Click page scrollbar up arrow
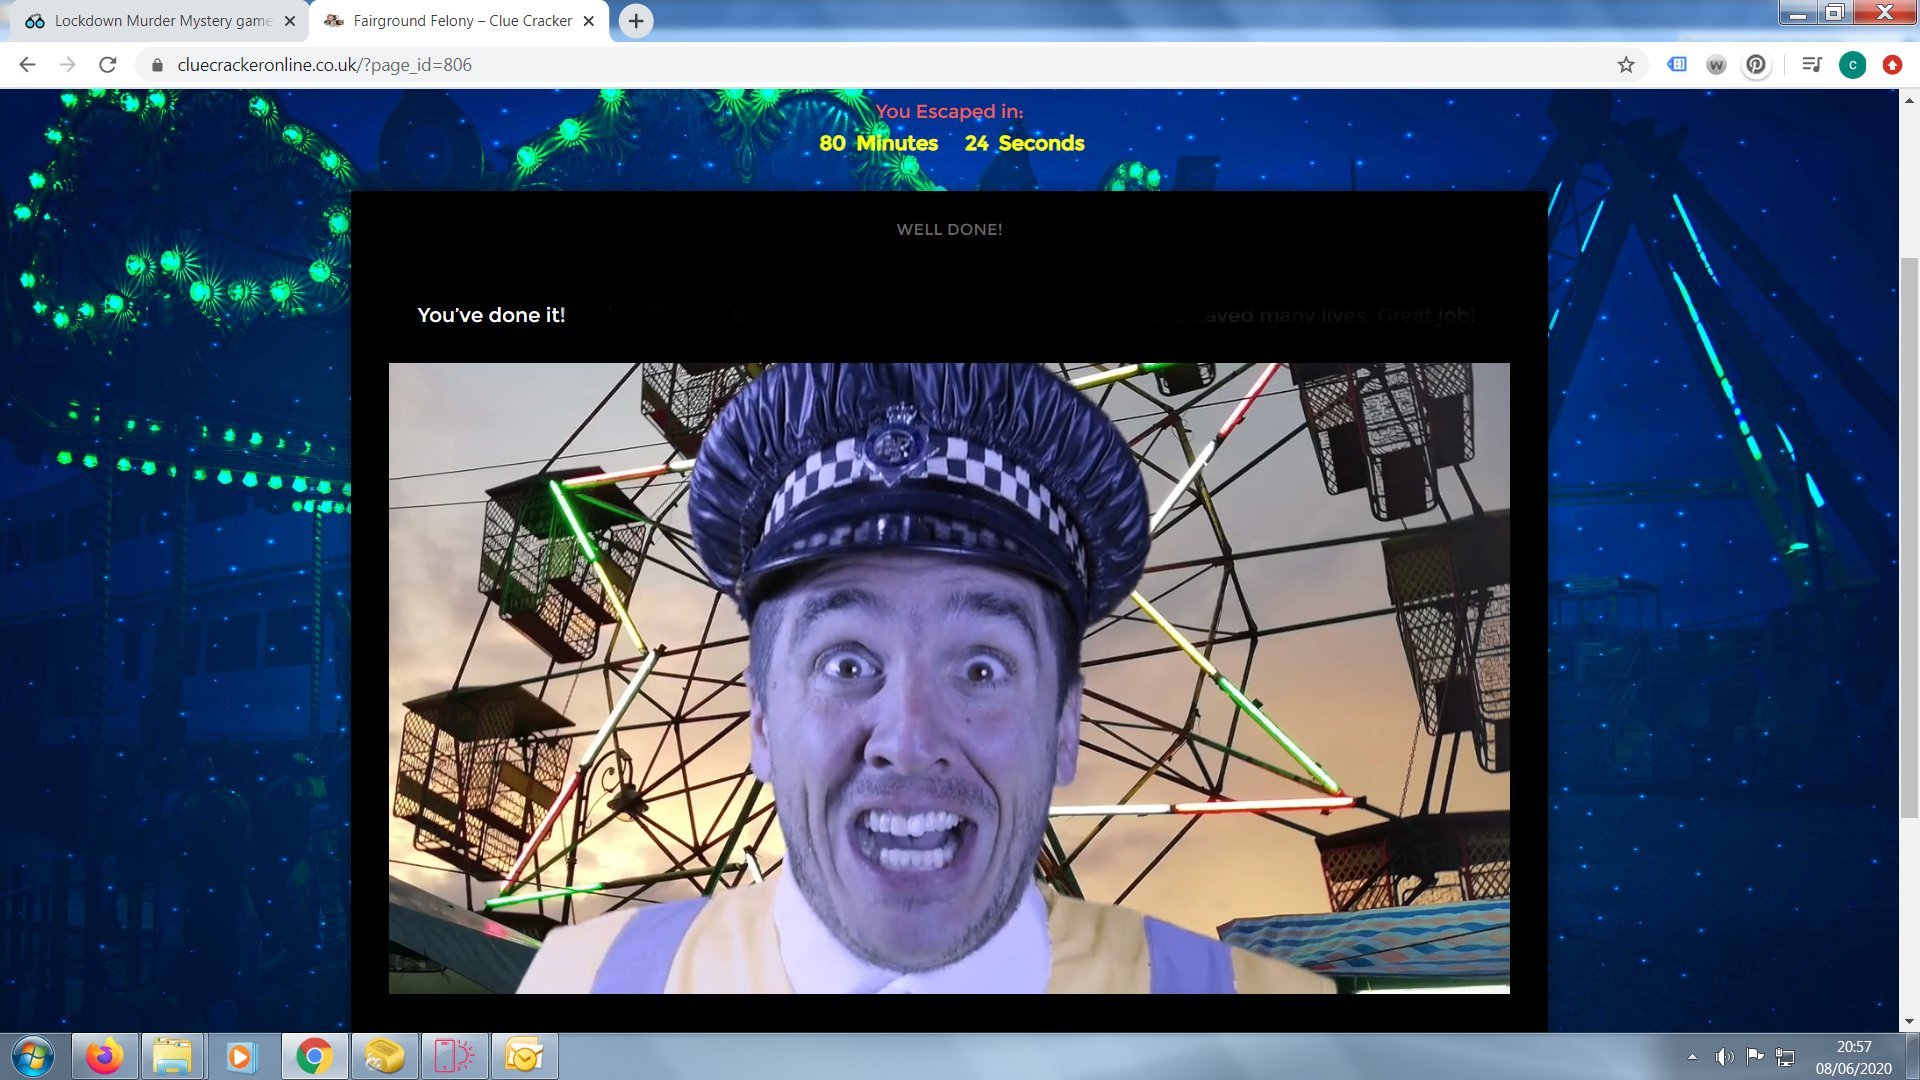 1909,100
